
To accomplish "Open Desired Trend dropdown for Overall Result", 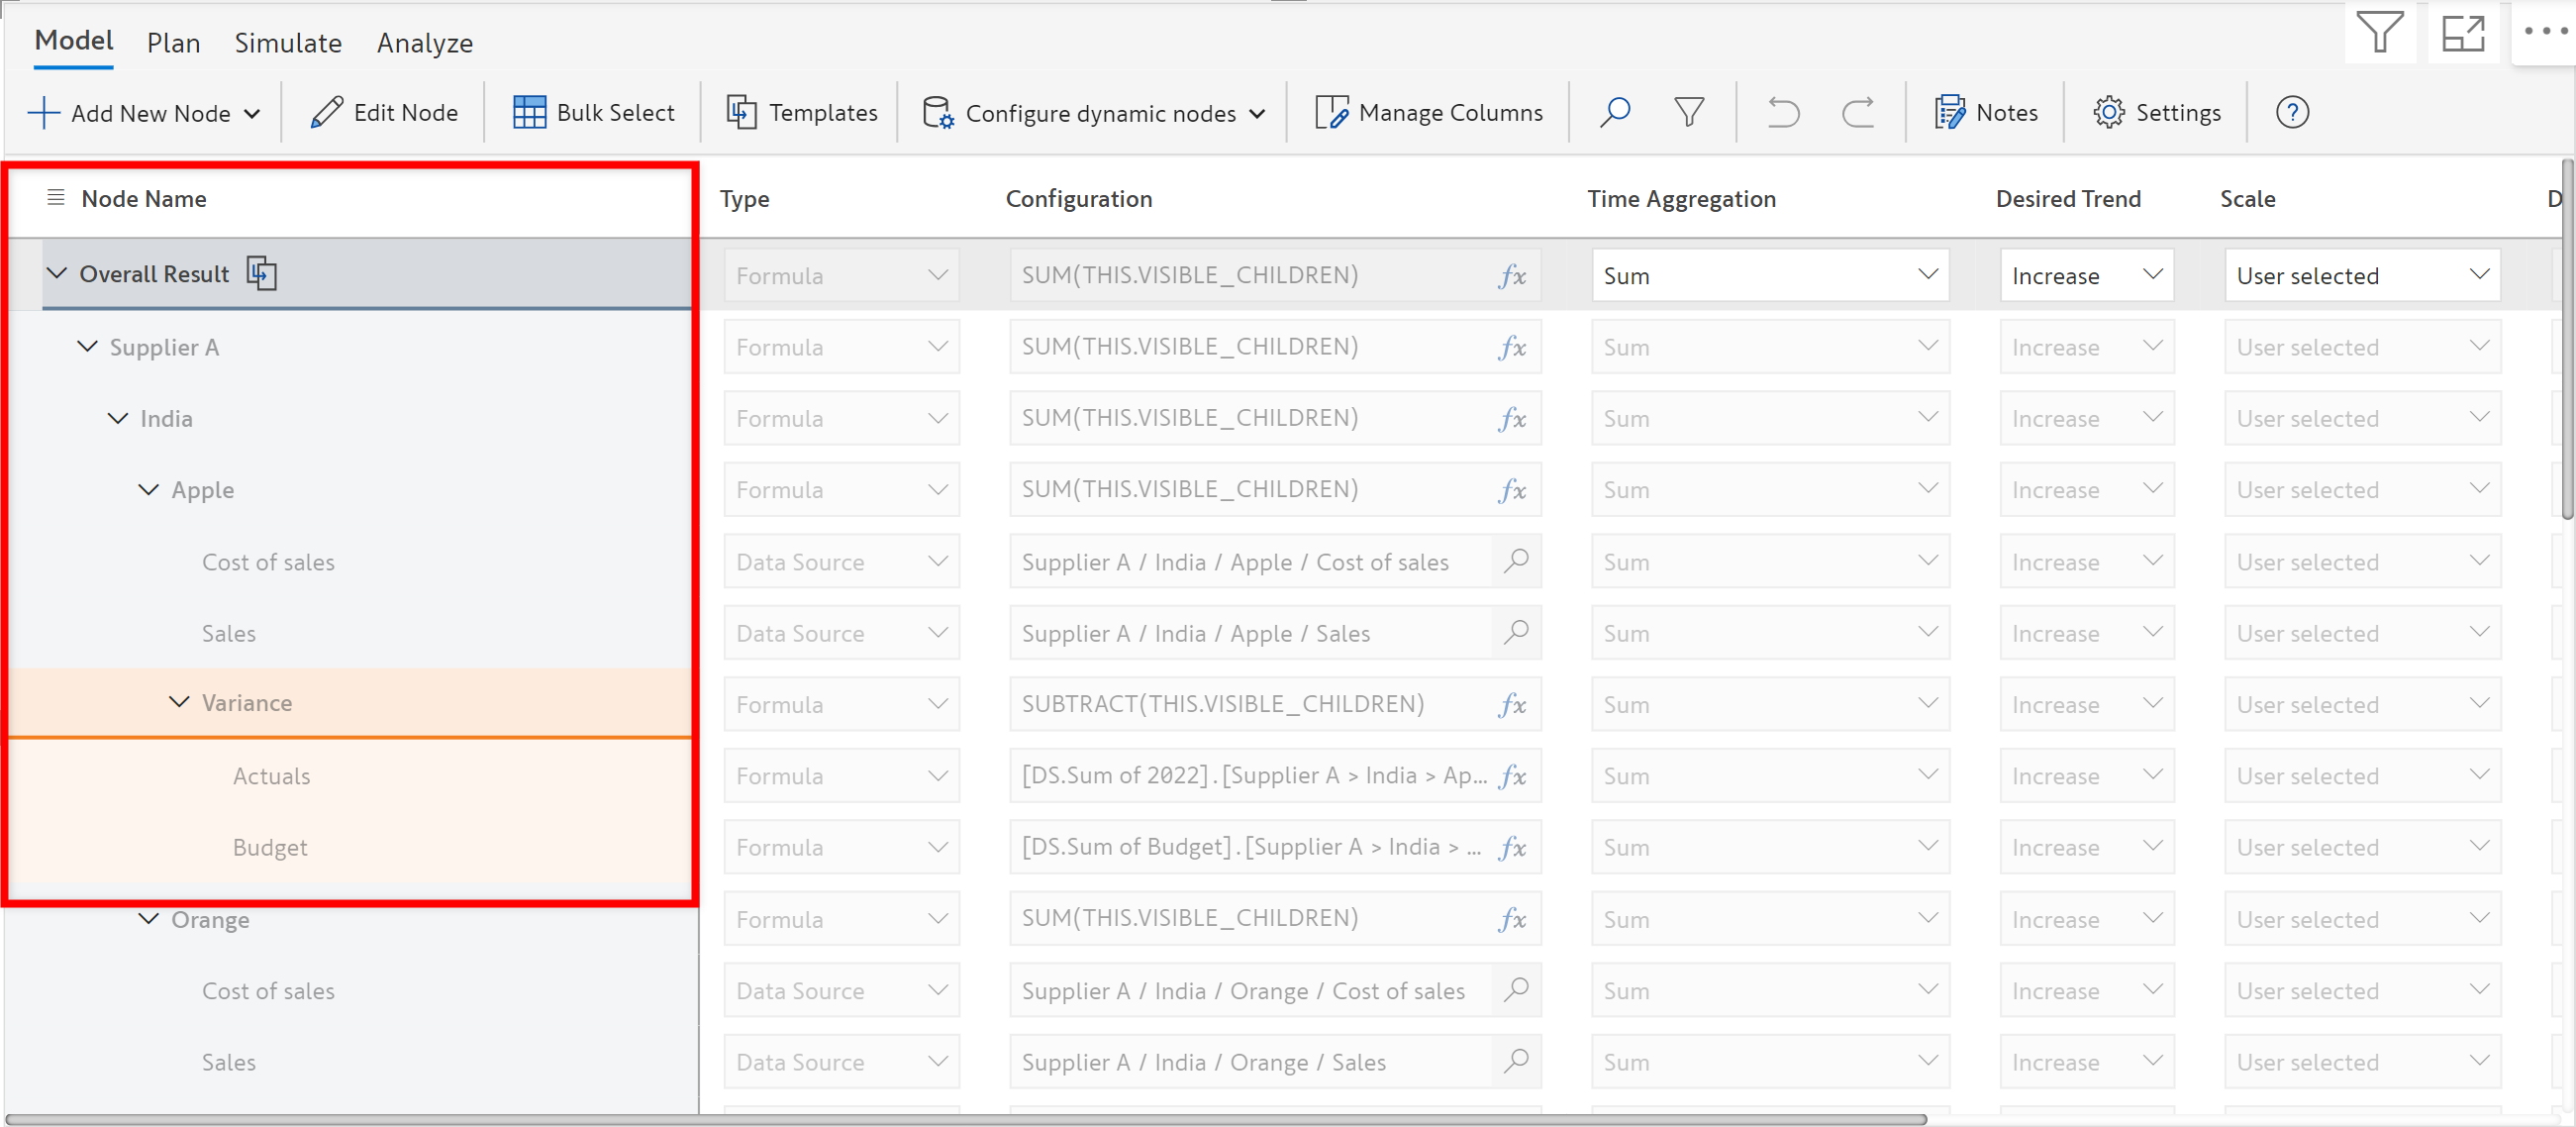I will pyautogui.click(x=2086, y=275).
